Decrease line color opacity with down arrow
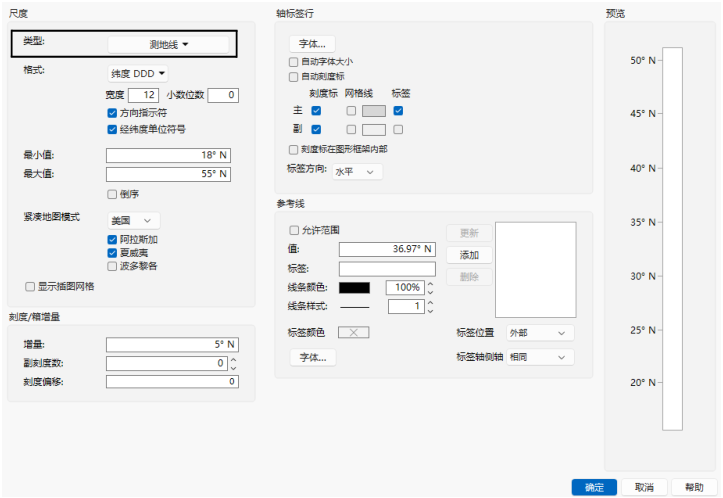The height and width of the screenshot is (498, 723). (430, 292)
